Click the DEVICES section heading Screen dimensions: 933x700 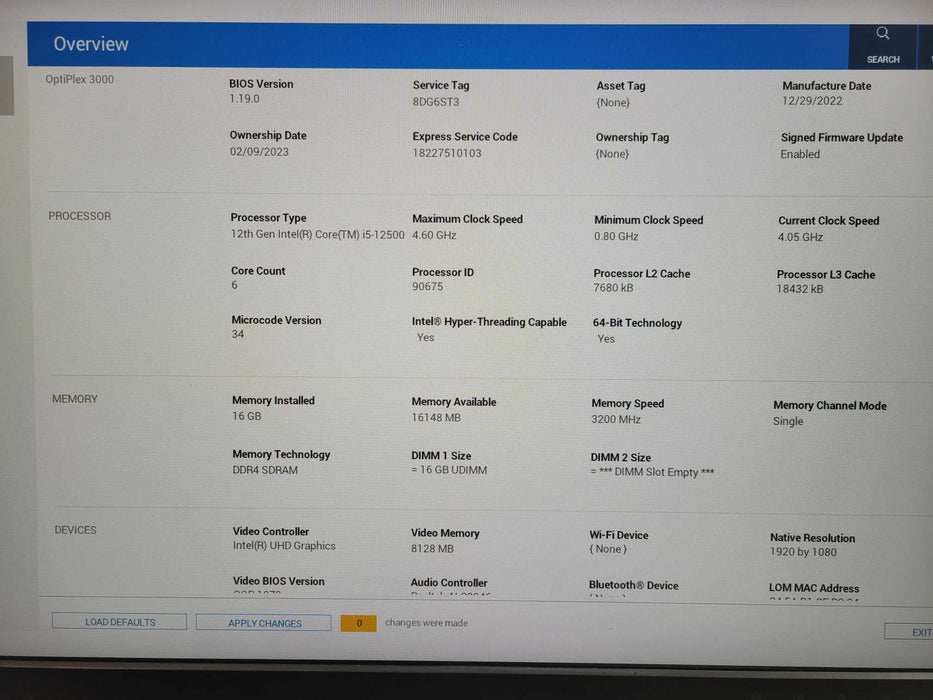click(x=75, y=530)
